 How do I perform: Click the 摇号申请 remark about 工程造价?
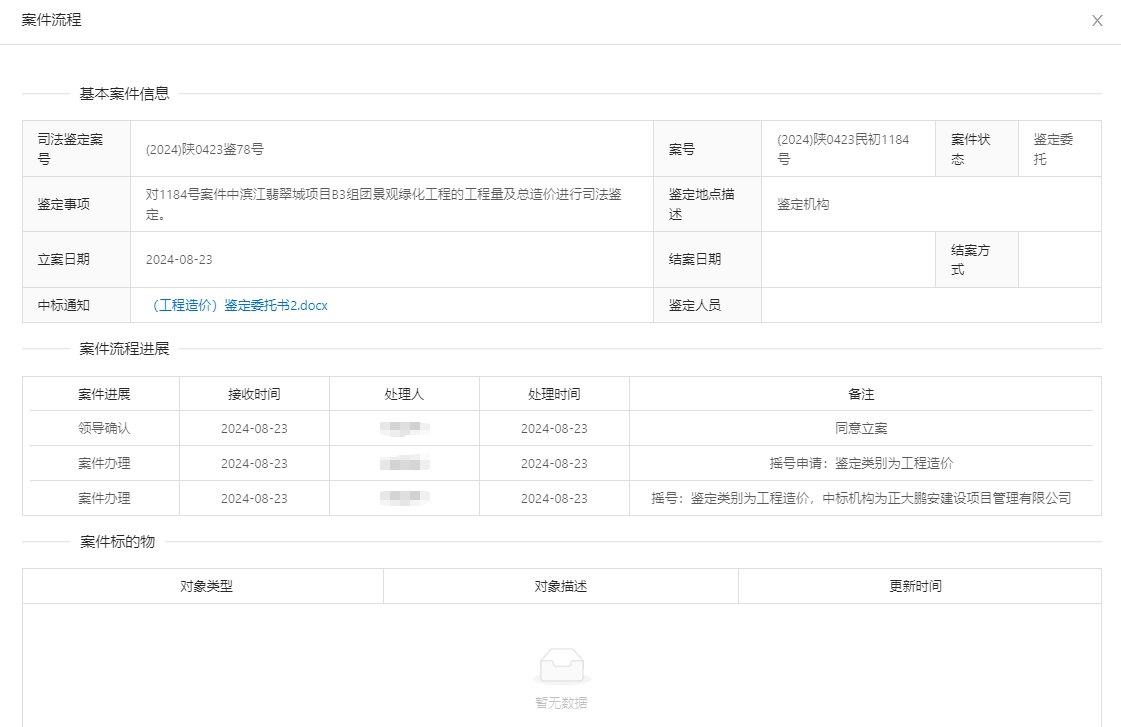pyautogui.click(x=861, y=463)
